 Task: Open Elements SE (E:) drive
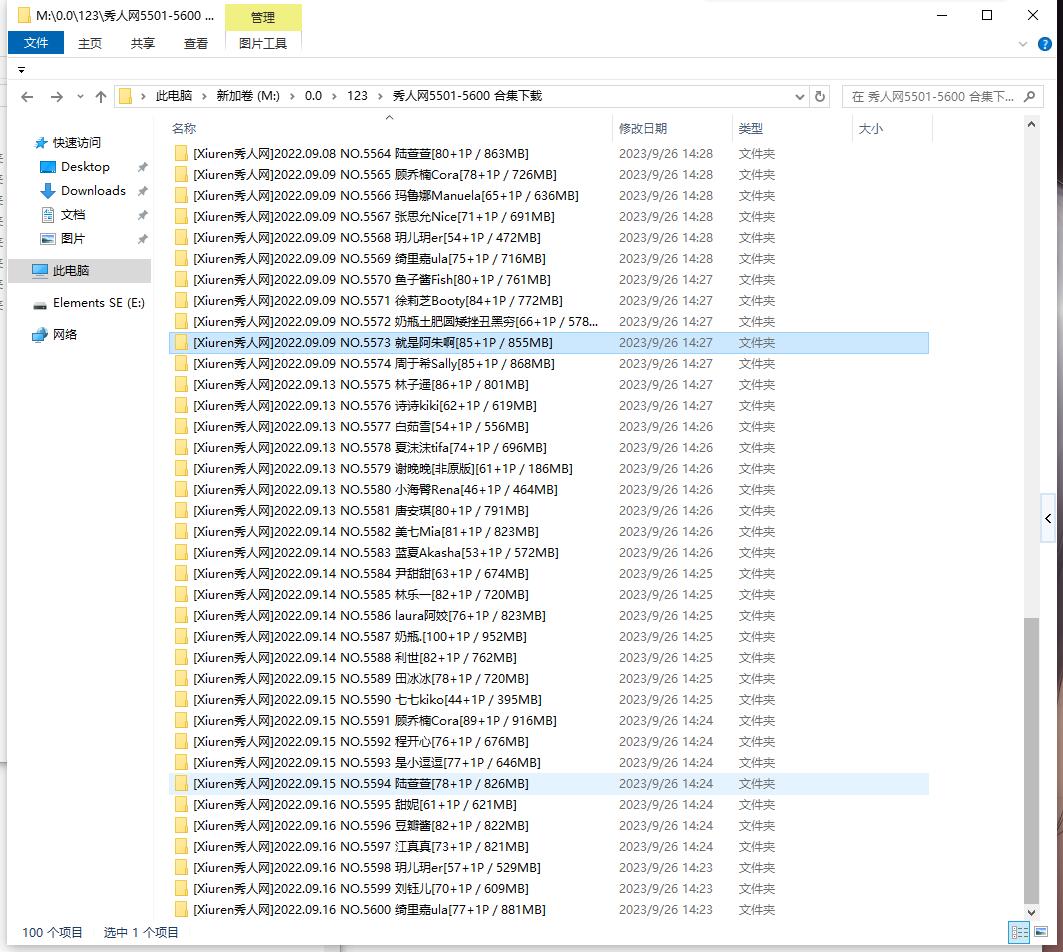tap(98, 302)
